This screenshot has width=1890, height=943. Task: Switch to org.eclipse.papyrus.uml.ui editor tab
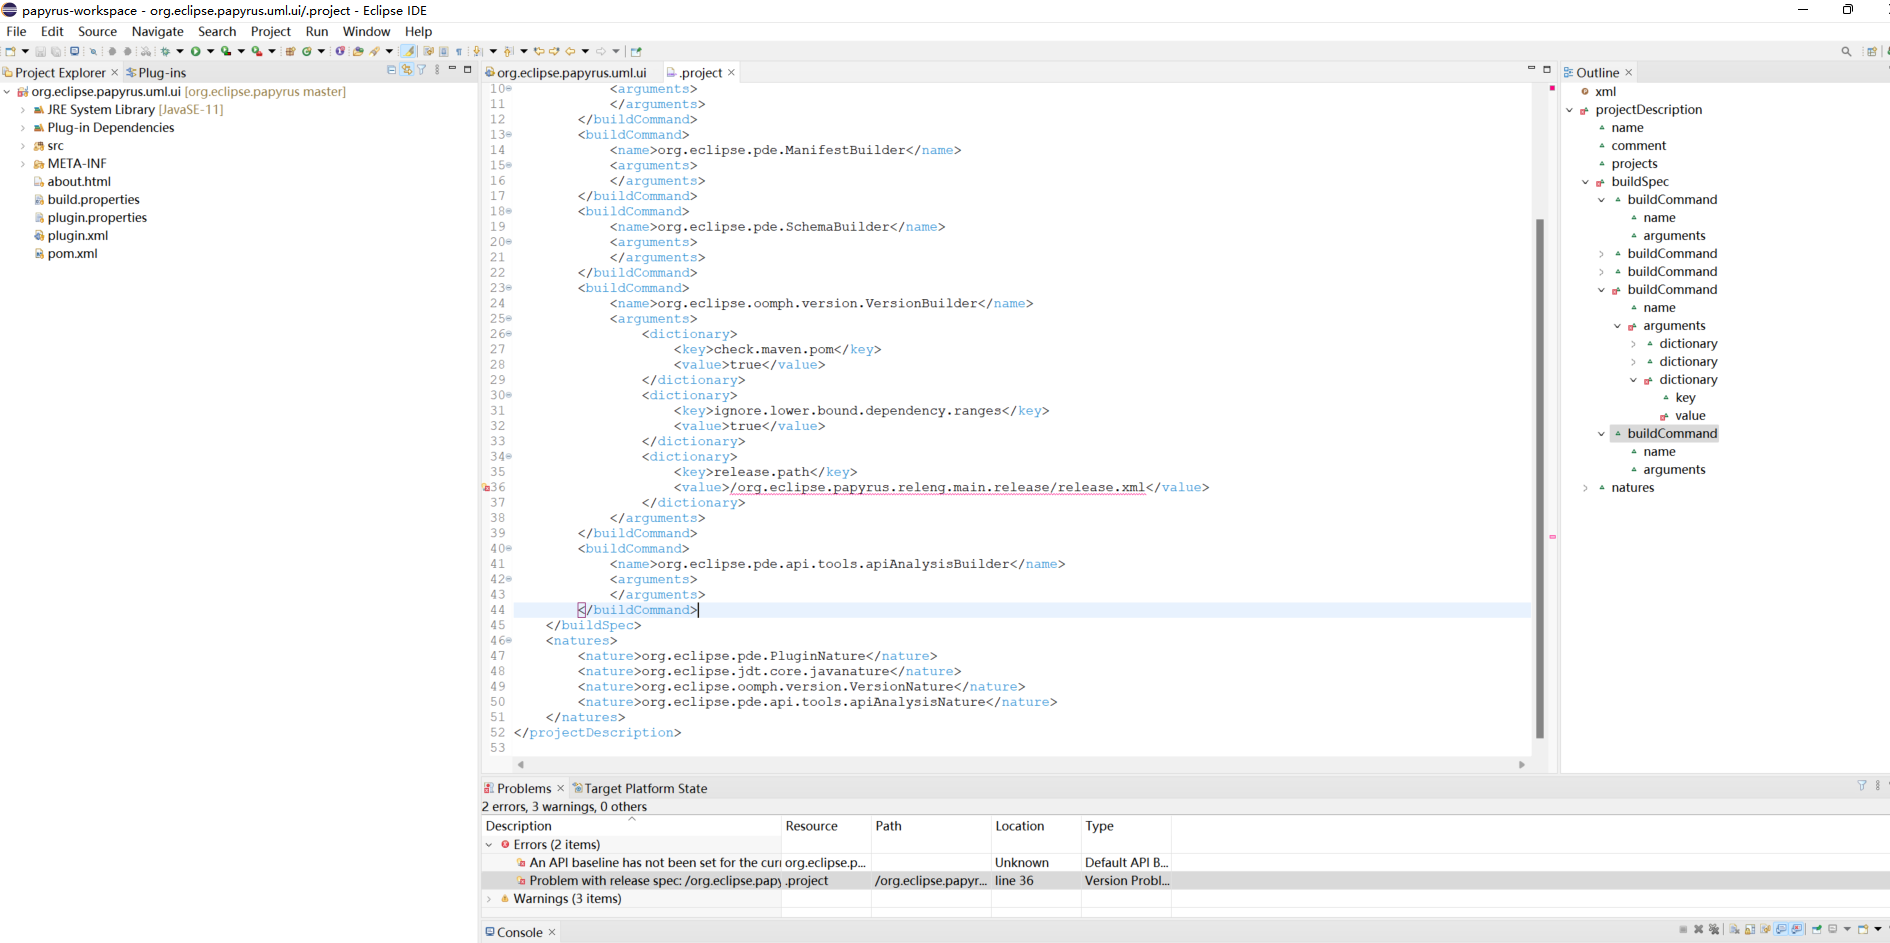click(566, 73)
